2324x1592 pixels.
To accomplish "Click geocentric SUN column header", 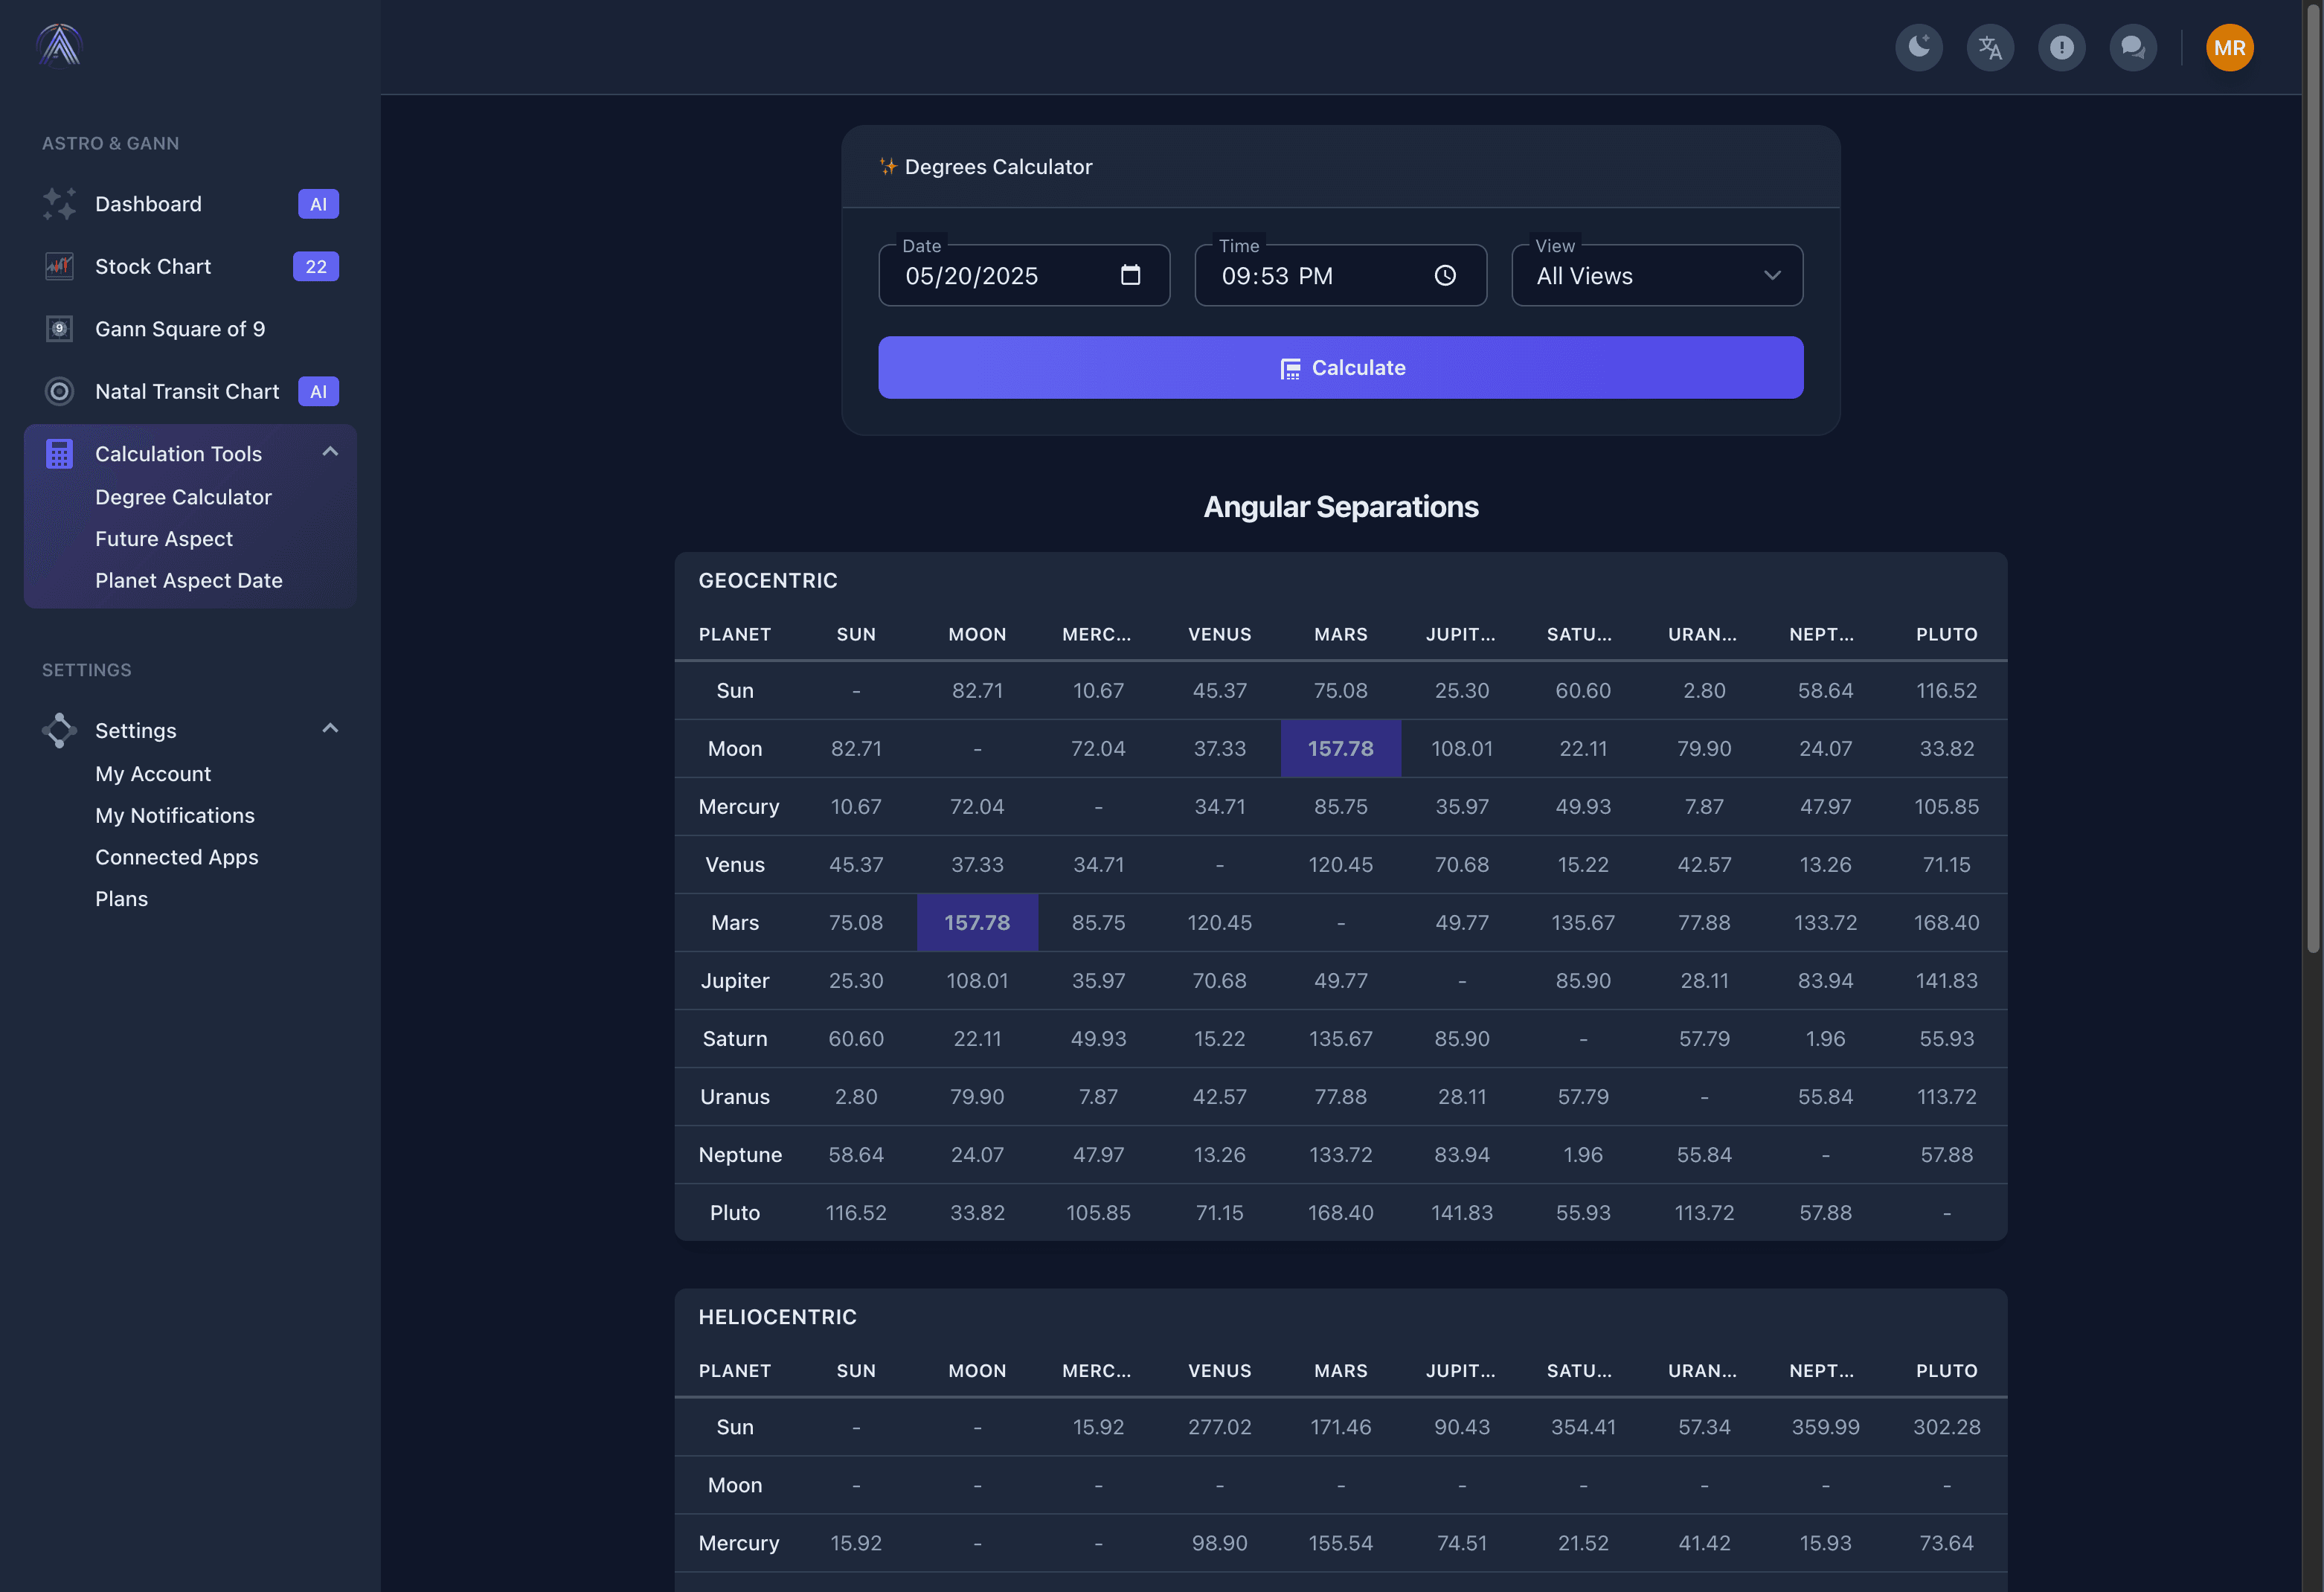I will point(856,634).
